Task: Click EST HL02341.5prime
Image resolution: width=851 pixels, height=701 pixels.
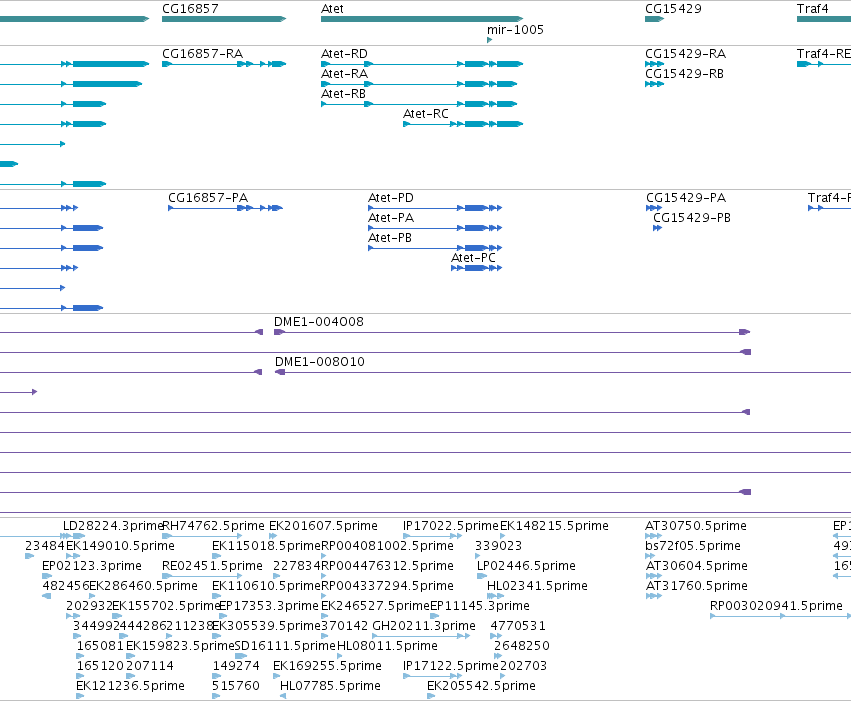Action: tap(537, 586)
